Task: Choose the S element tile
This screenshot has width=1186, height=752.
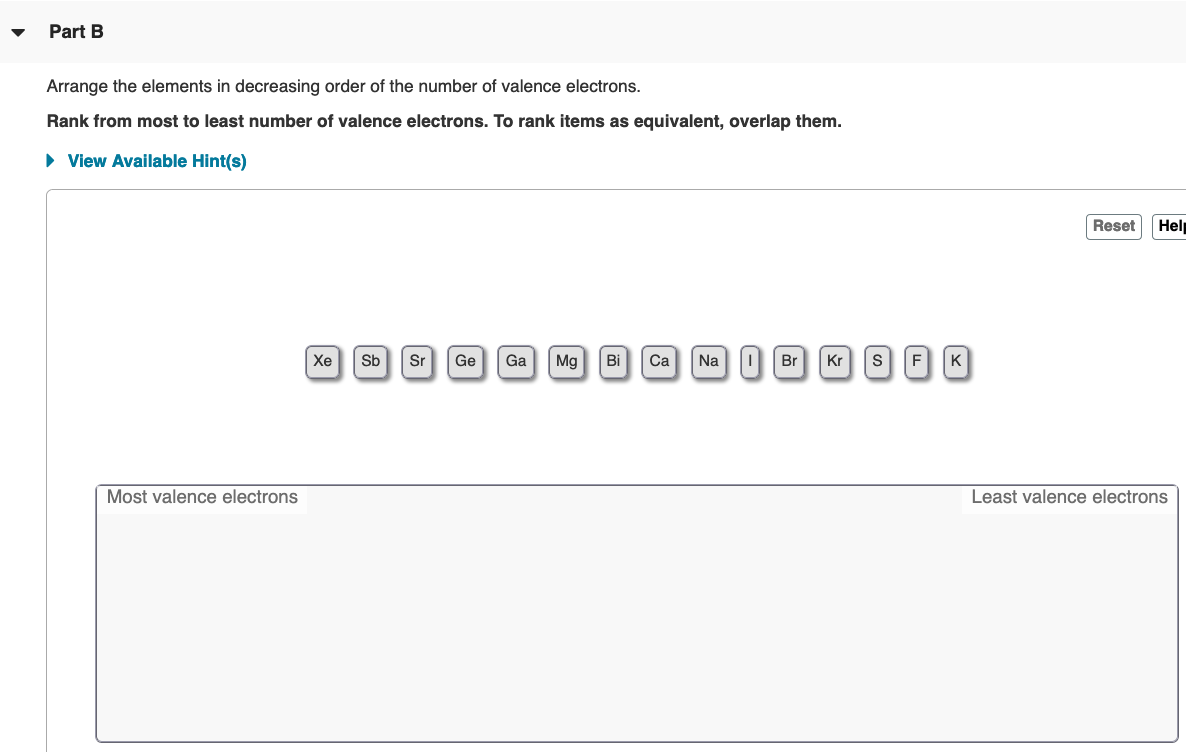Action: click(877, 361)
